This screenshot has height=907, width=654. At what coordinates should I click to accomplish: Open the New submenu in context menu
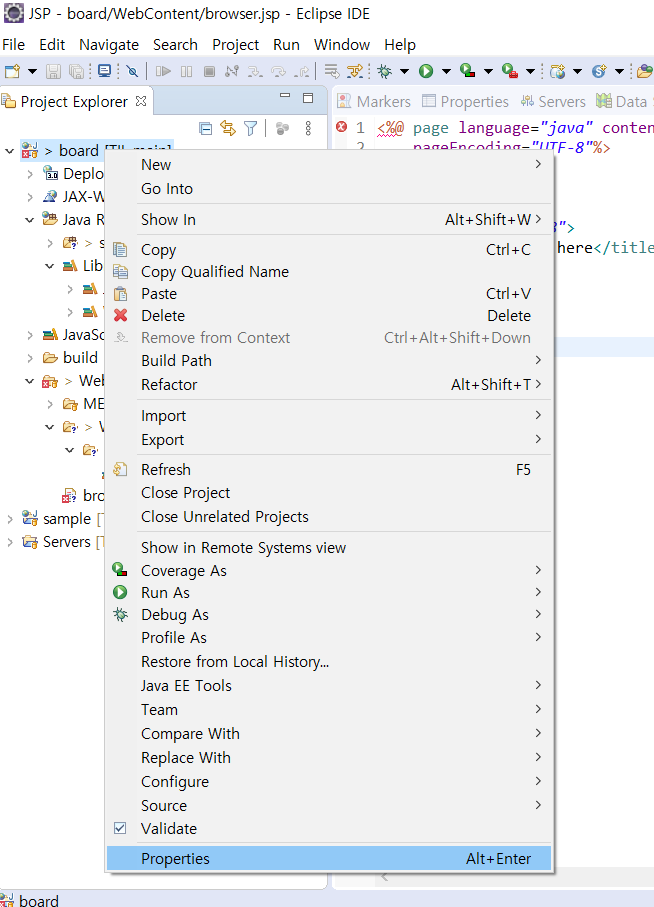[x=330, y=164]
